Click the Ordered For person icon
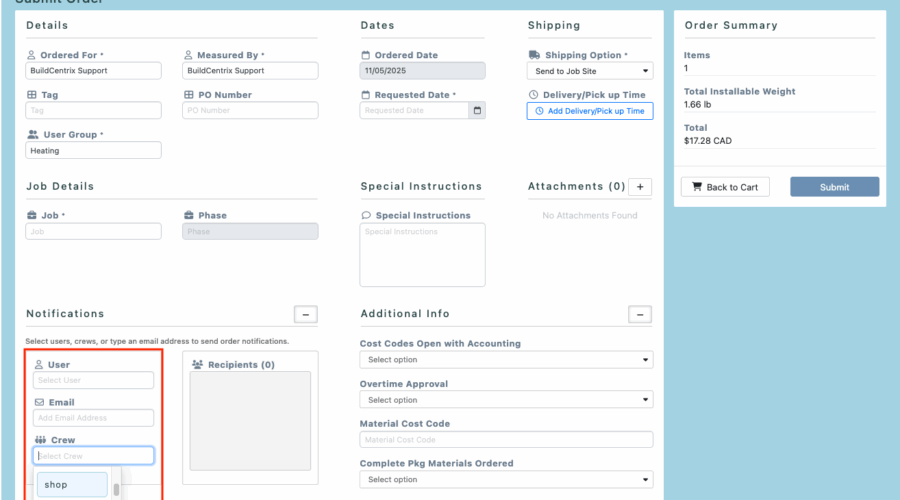Screen dimensions: 900x500 click(x=31, y=55)
